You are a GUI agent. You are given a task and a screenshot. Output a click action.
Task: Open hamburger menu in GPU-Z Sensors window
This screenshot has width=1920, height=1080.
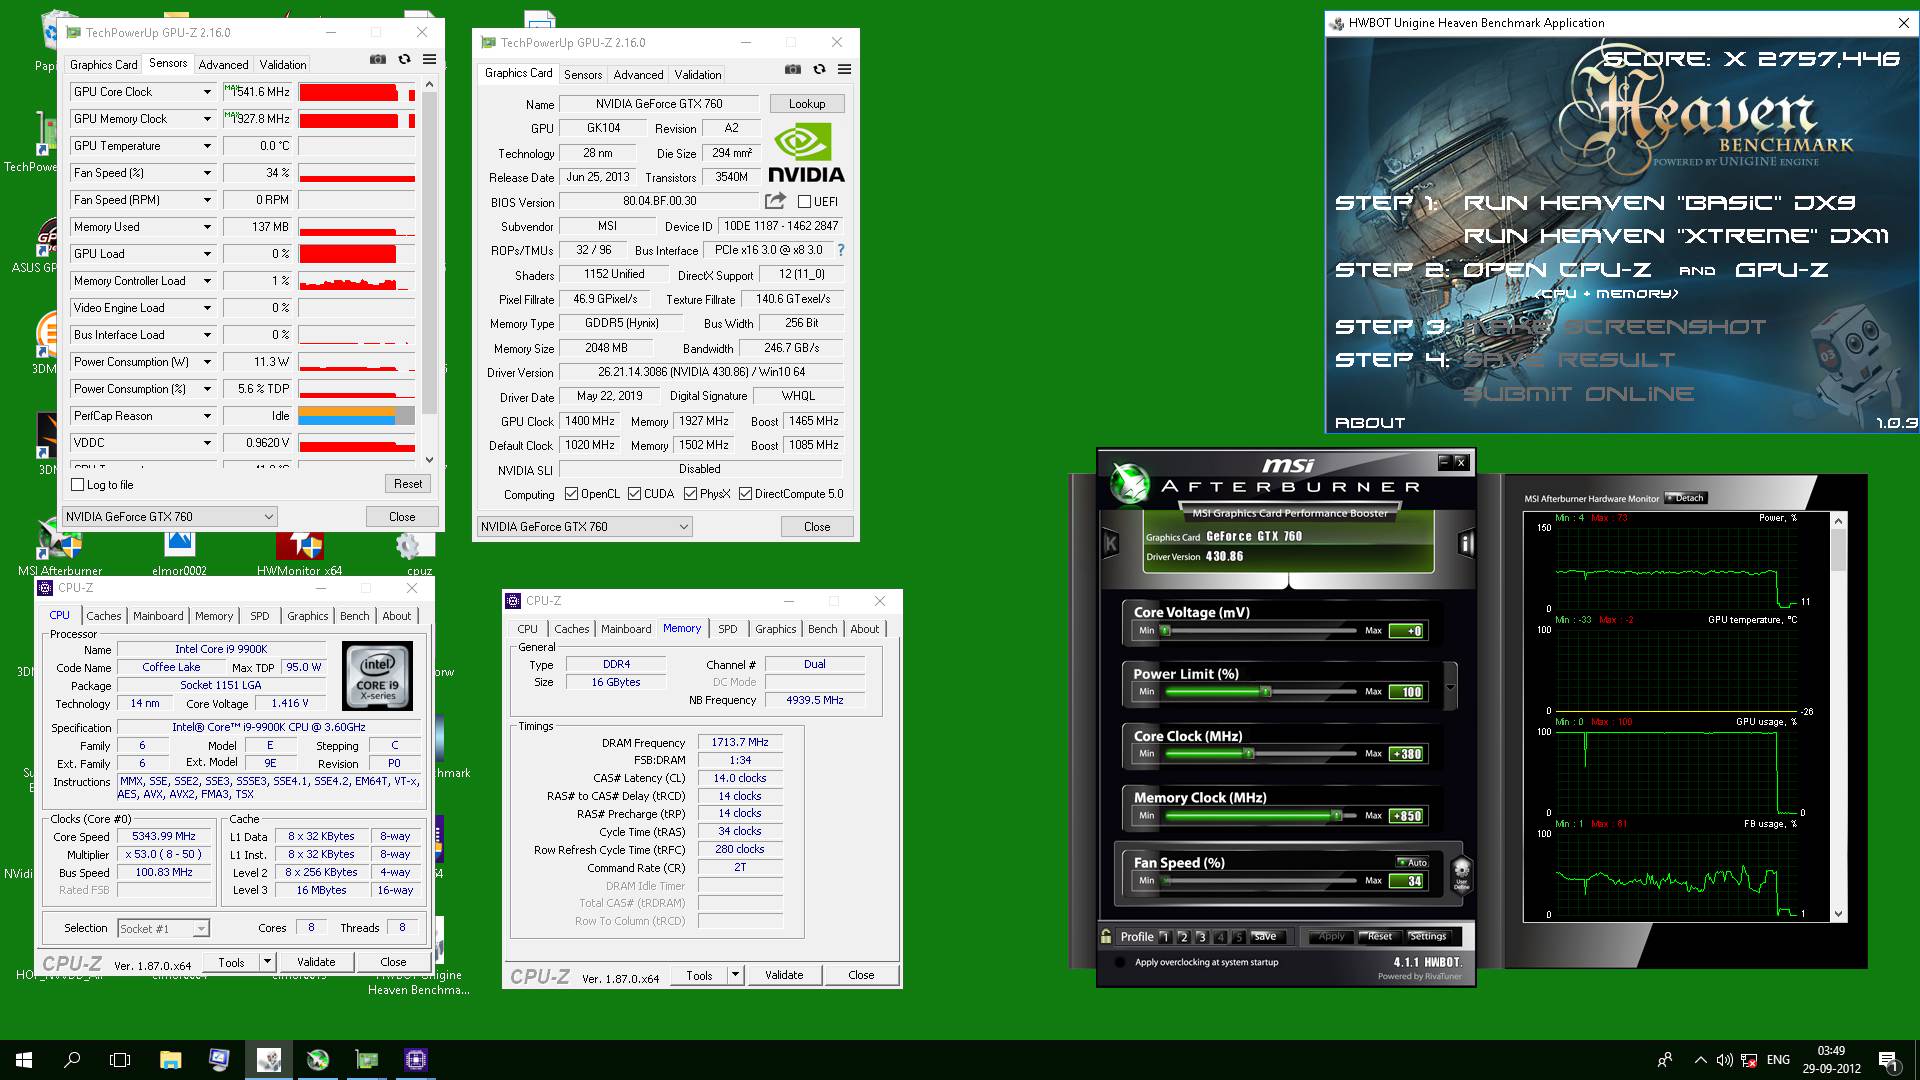[x=429, y=60]
